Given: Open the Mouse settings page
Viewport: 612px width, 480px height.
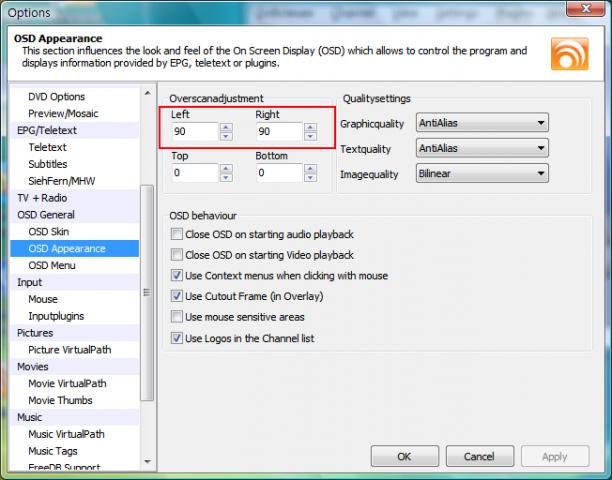Looking at the screenshot, I should (43, 299).
